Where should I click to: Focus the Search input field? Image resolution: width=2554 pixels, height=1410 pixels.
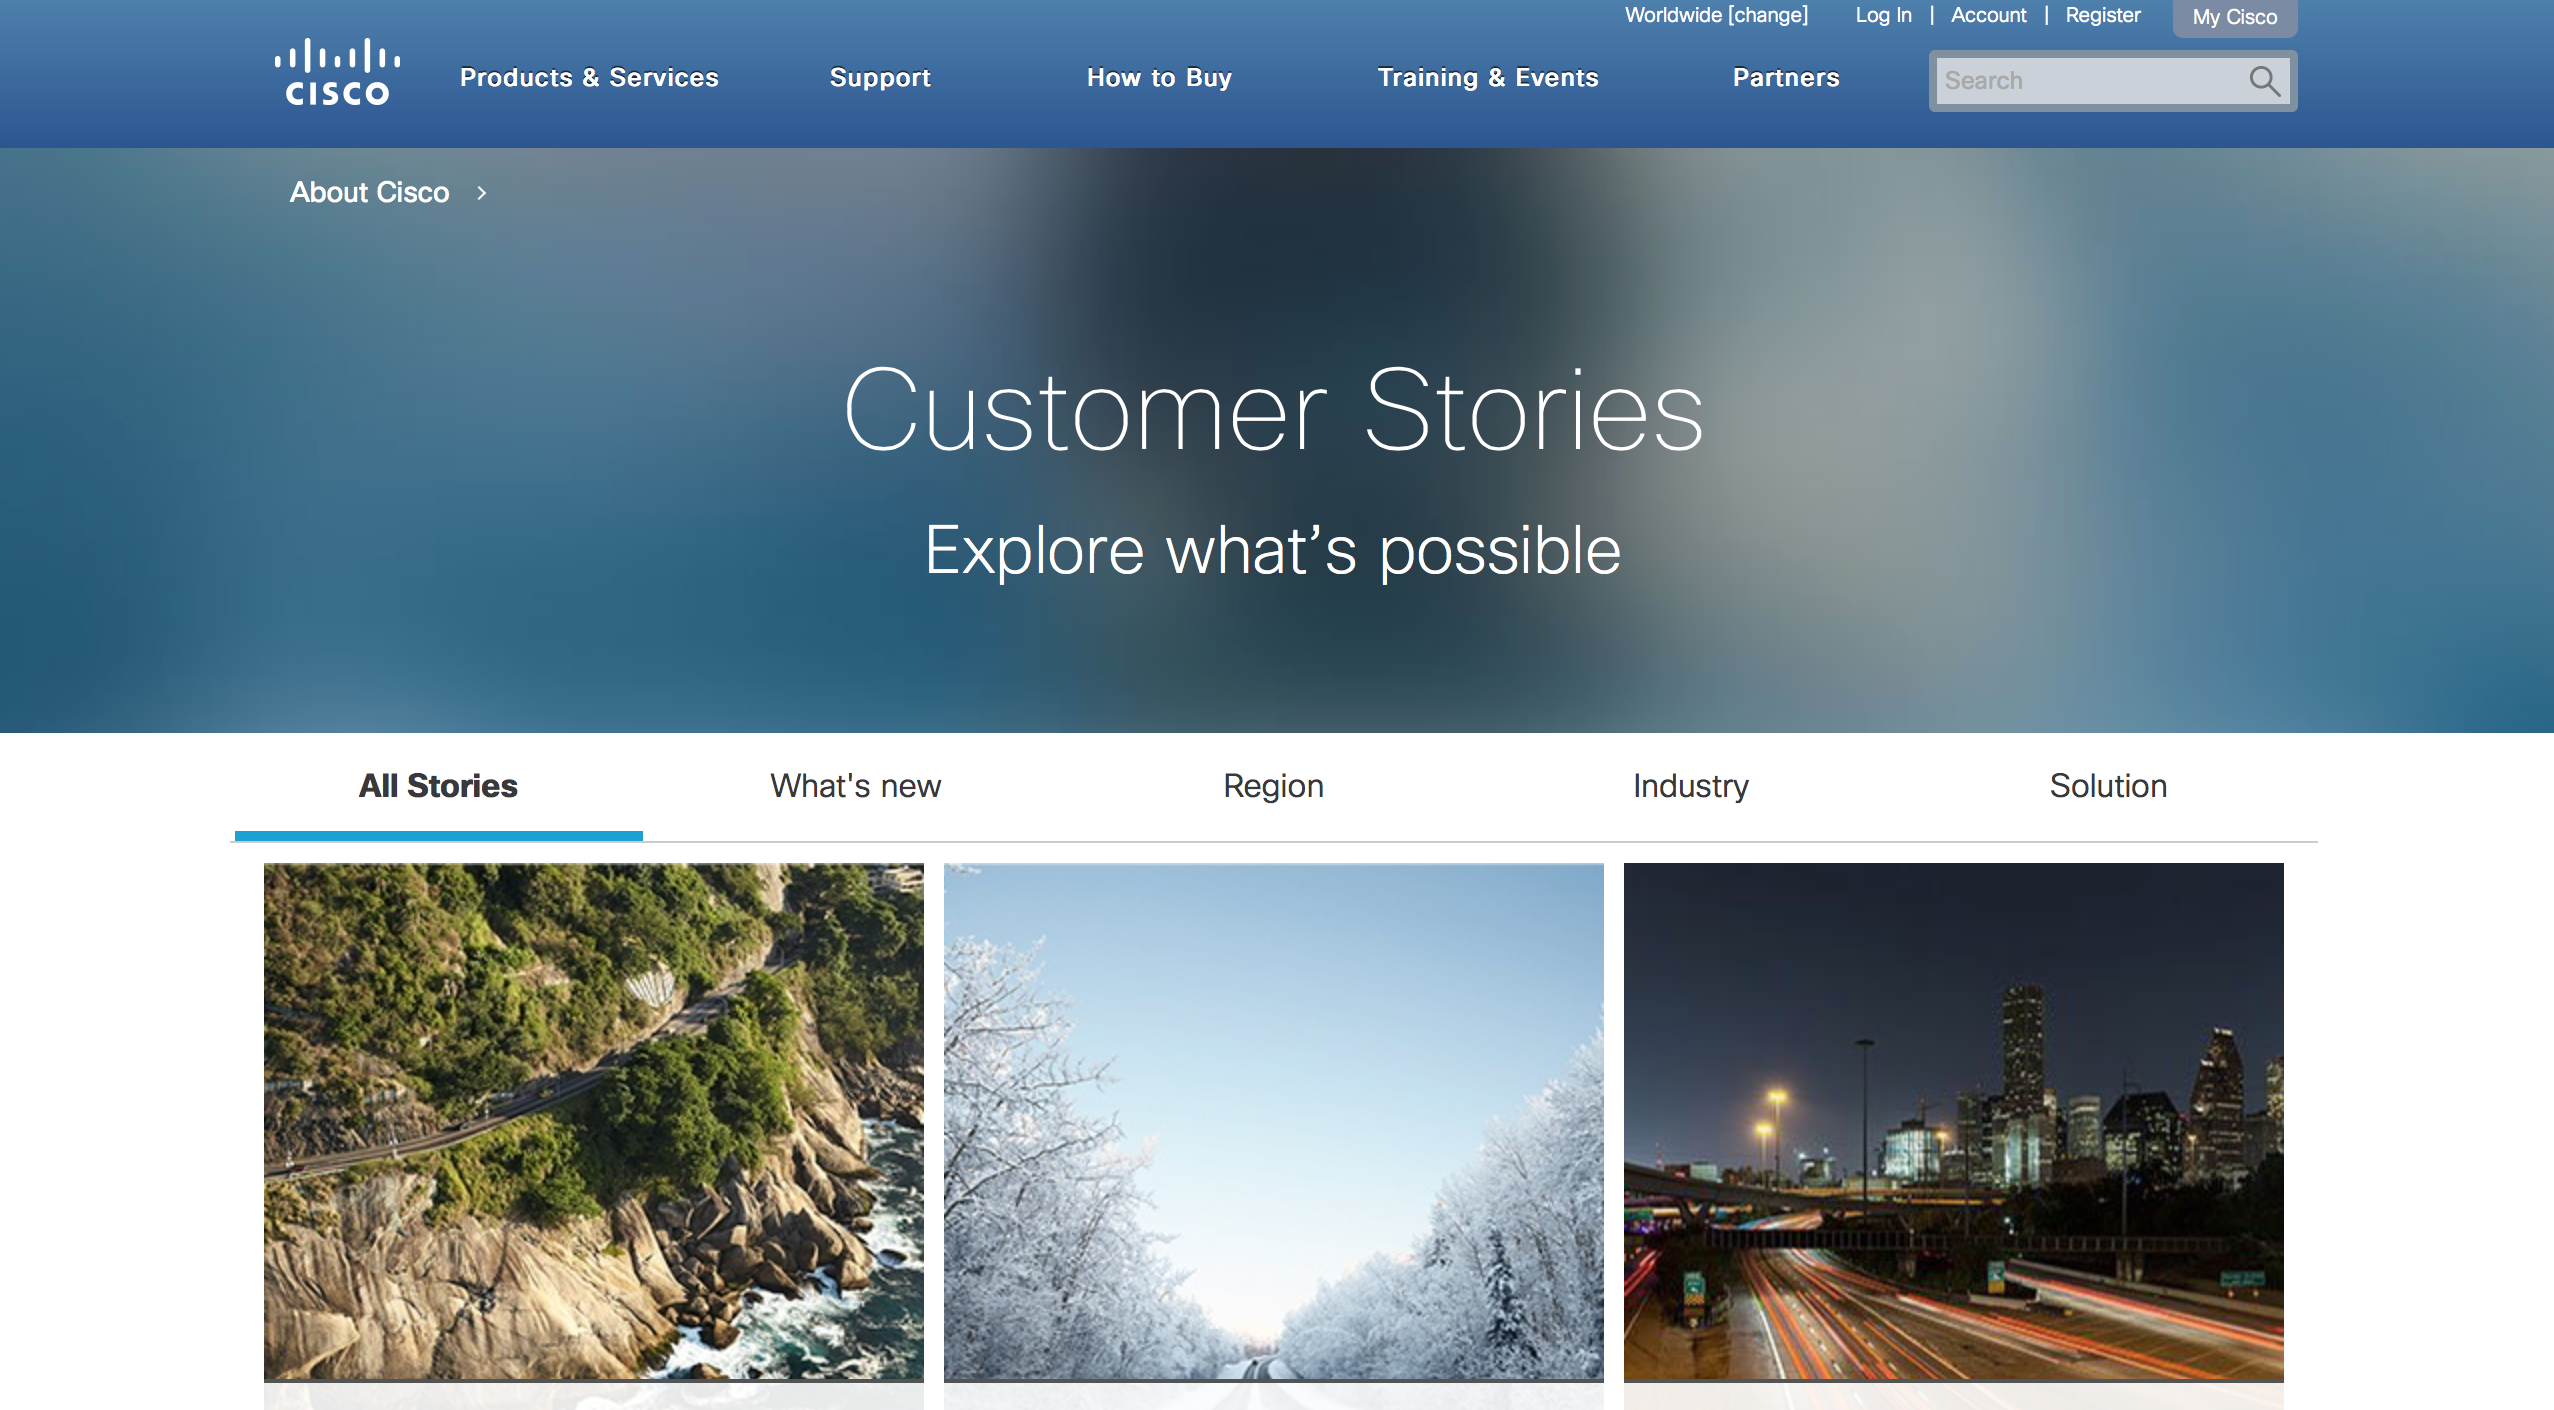[x=2090, y=81]
